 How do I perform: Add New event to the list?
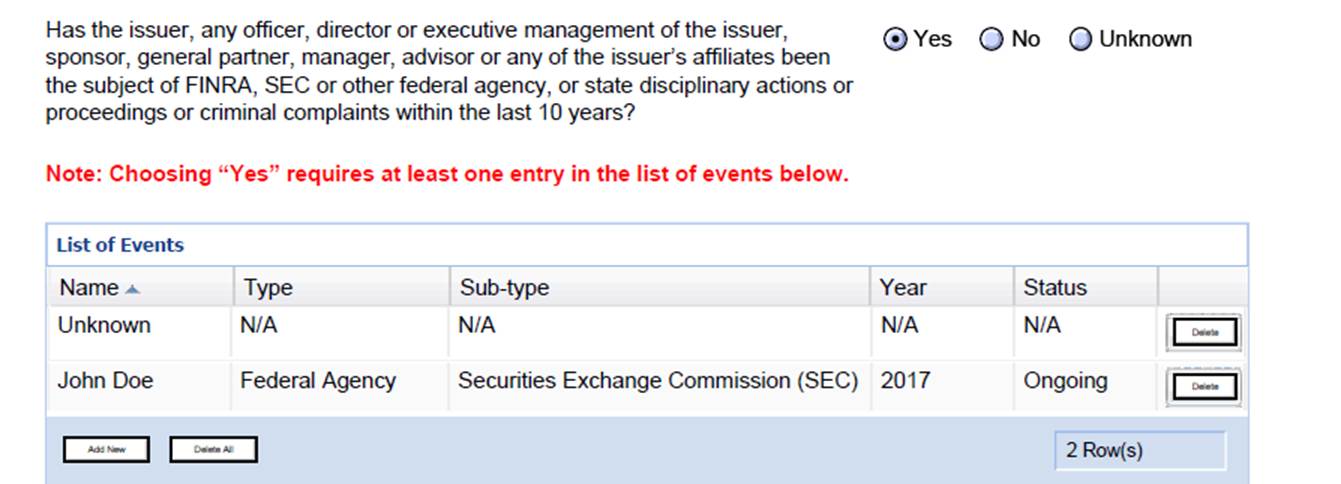[x=107, y=450]
